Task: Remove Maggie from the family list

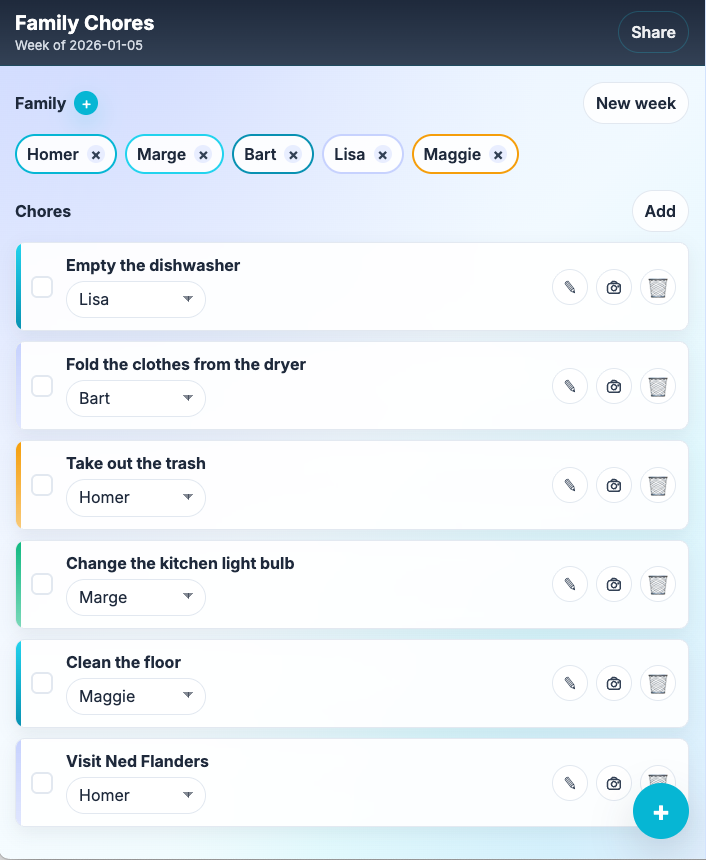Action: click(498, 155)
